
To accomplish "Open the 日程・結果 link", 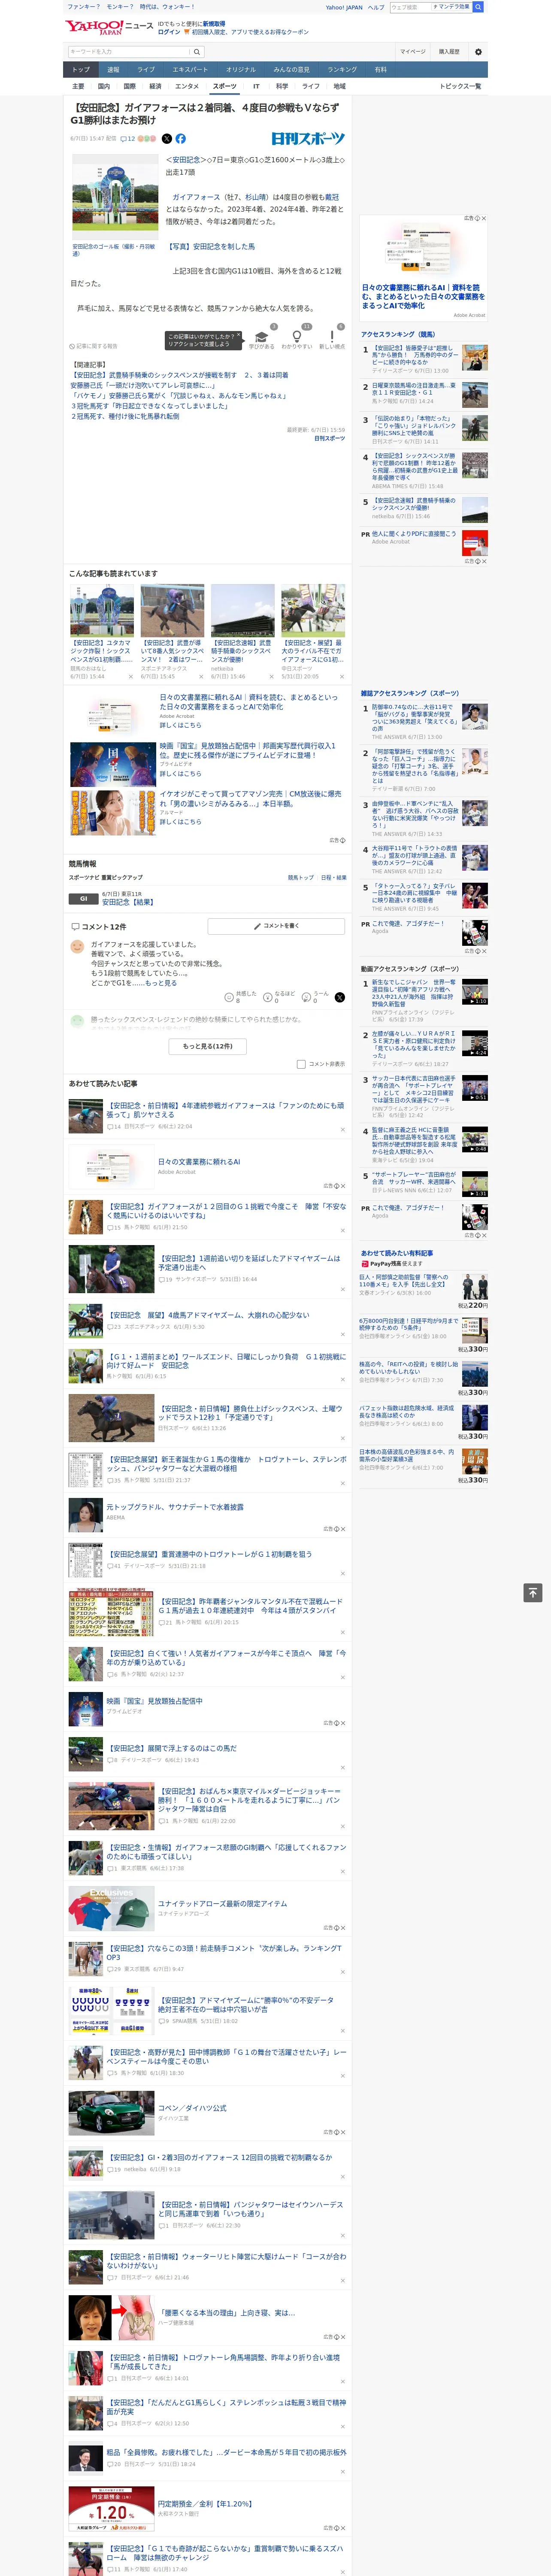I will (333, 877).
